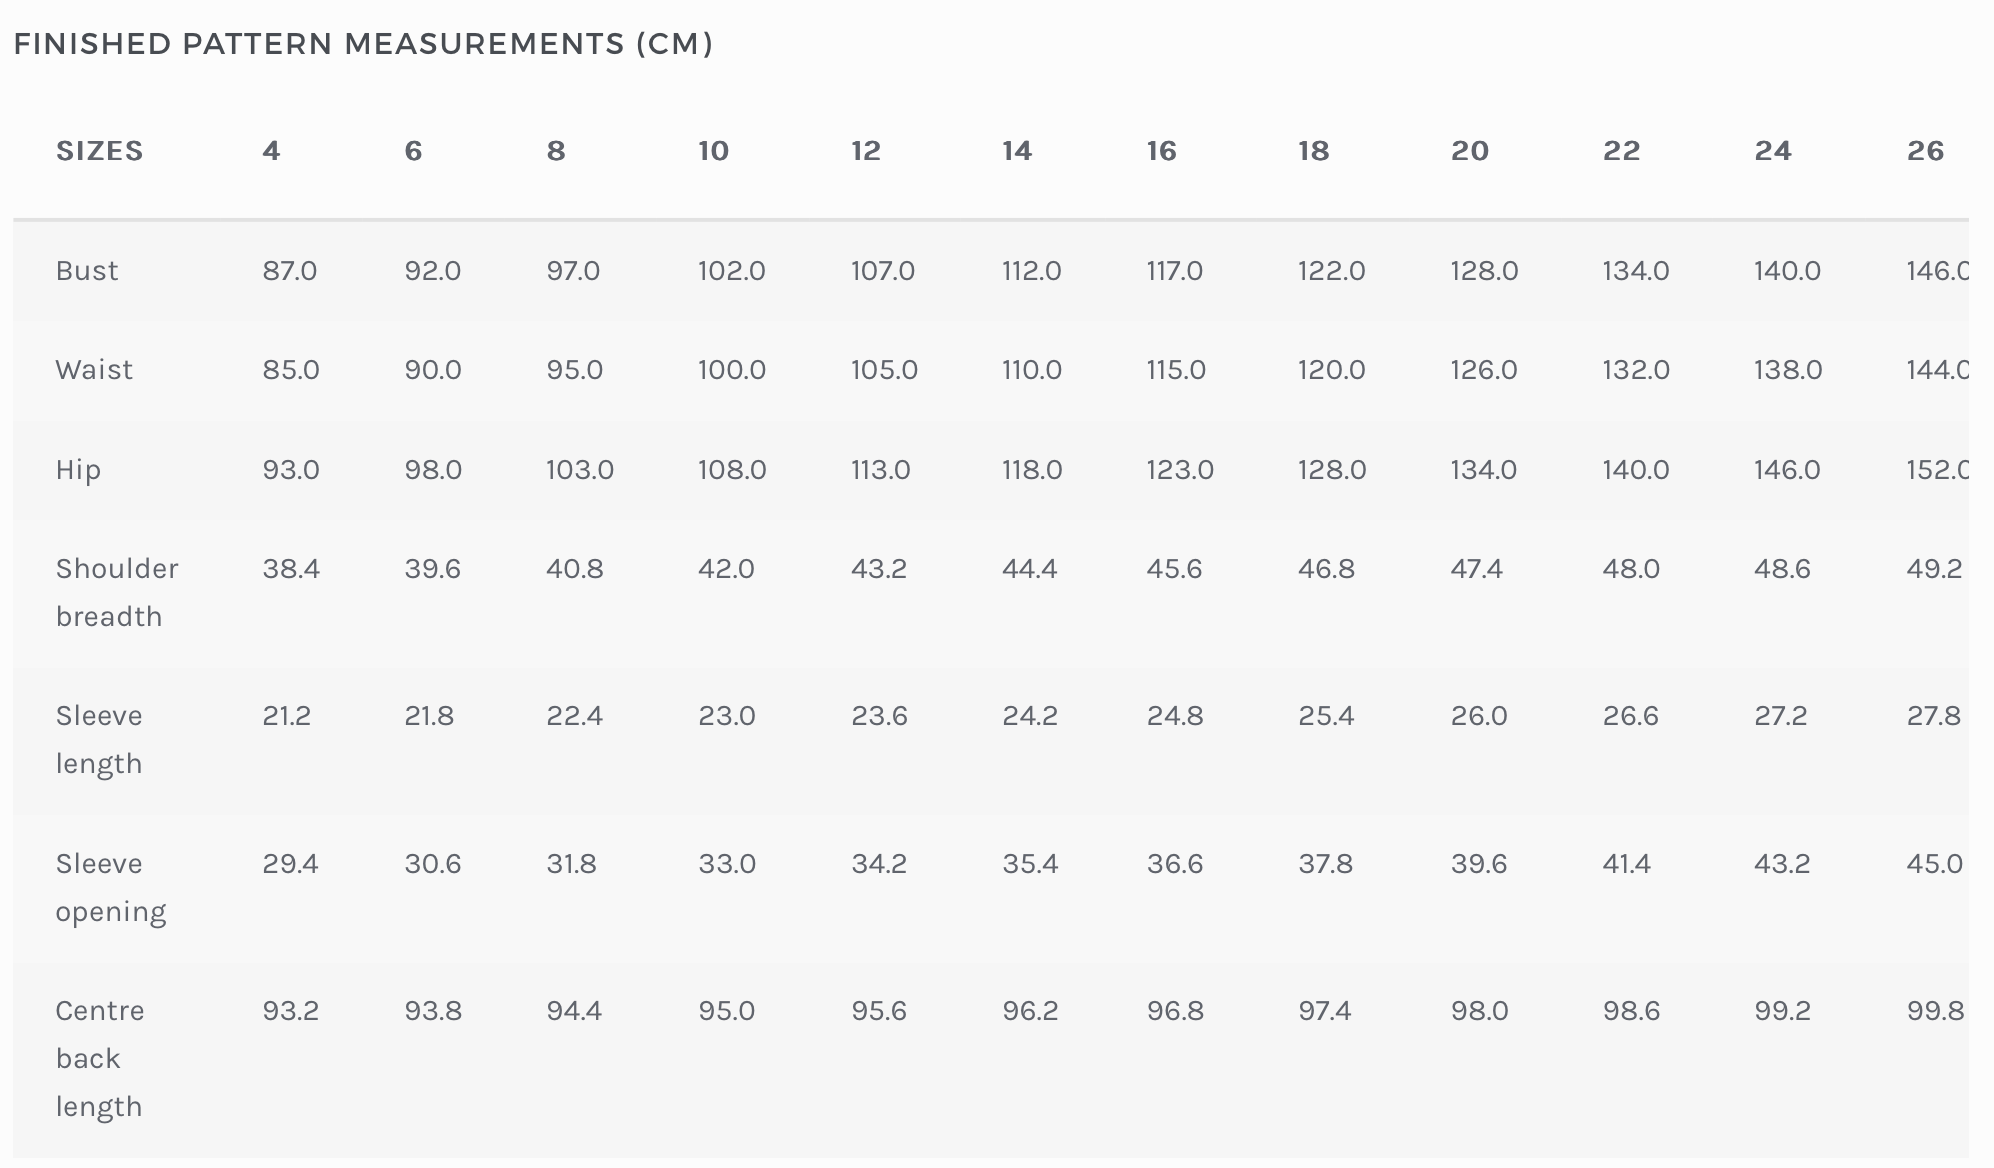Viewport: 1994px width, 1168px height.
Task: Click the Shoulder breadth row label
Action: pos(117,592)
